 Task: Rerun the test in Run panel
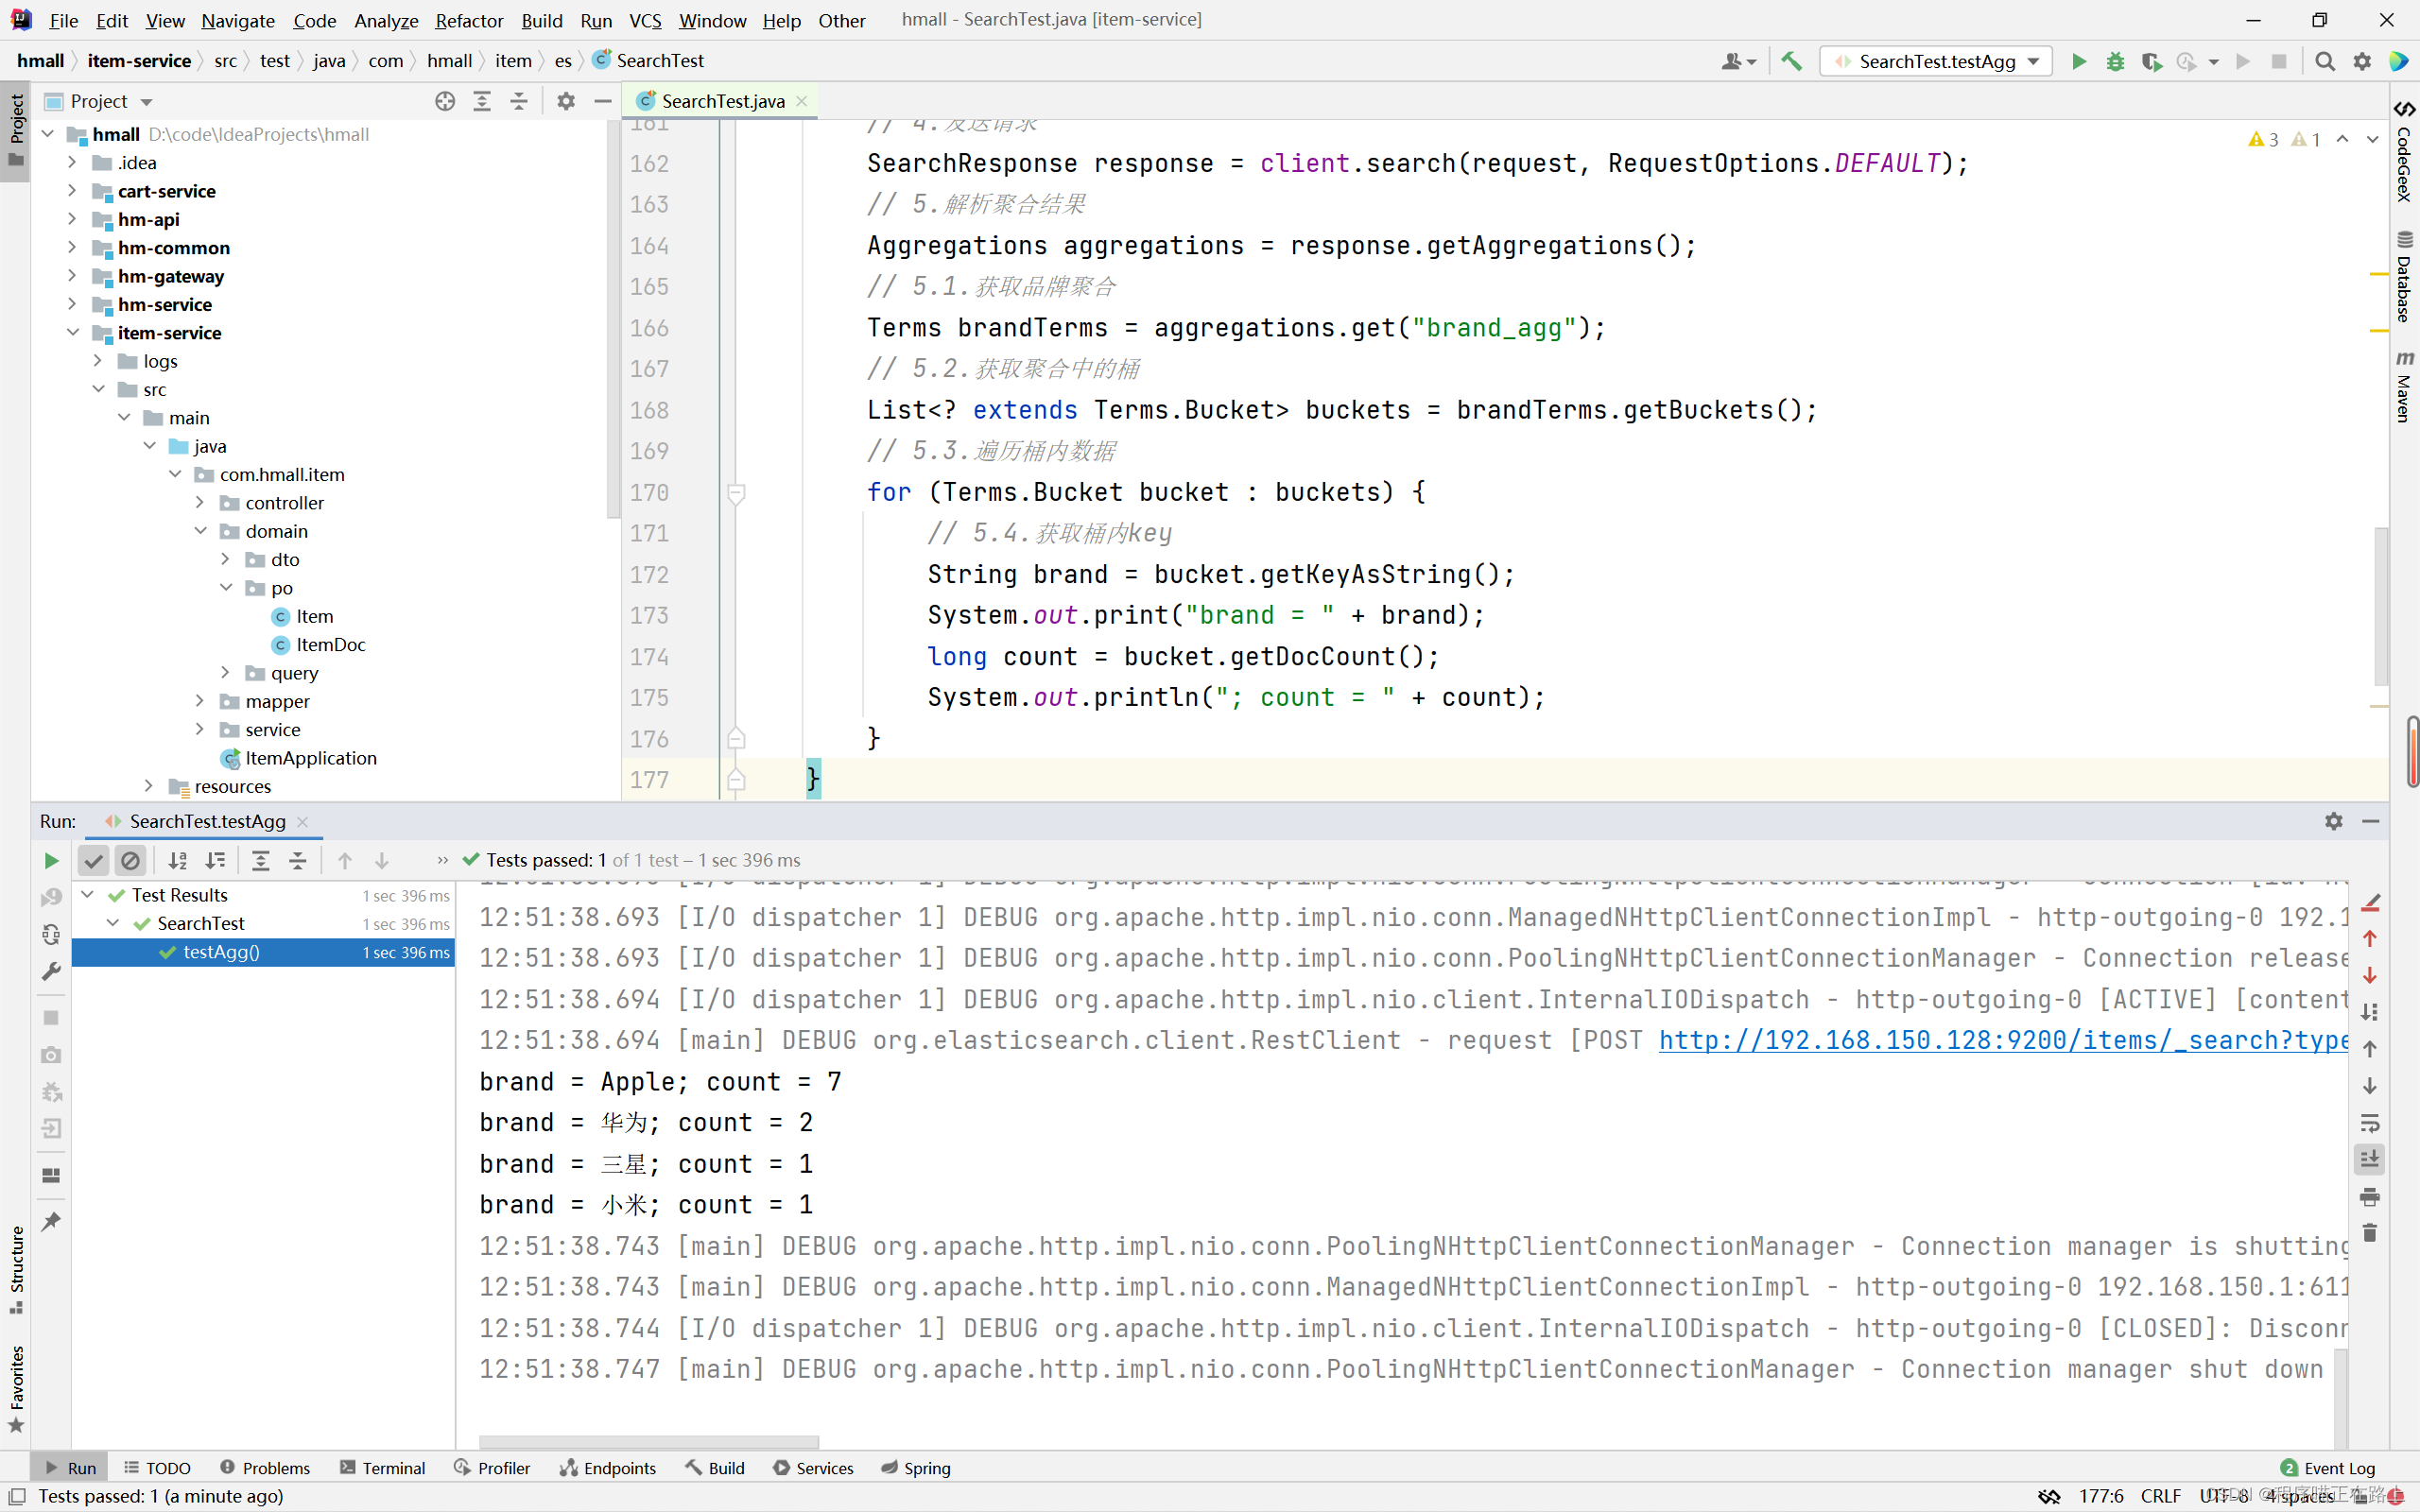[x=51, y=860]
